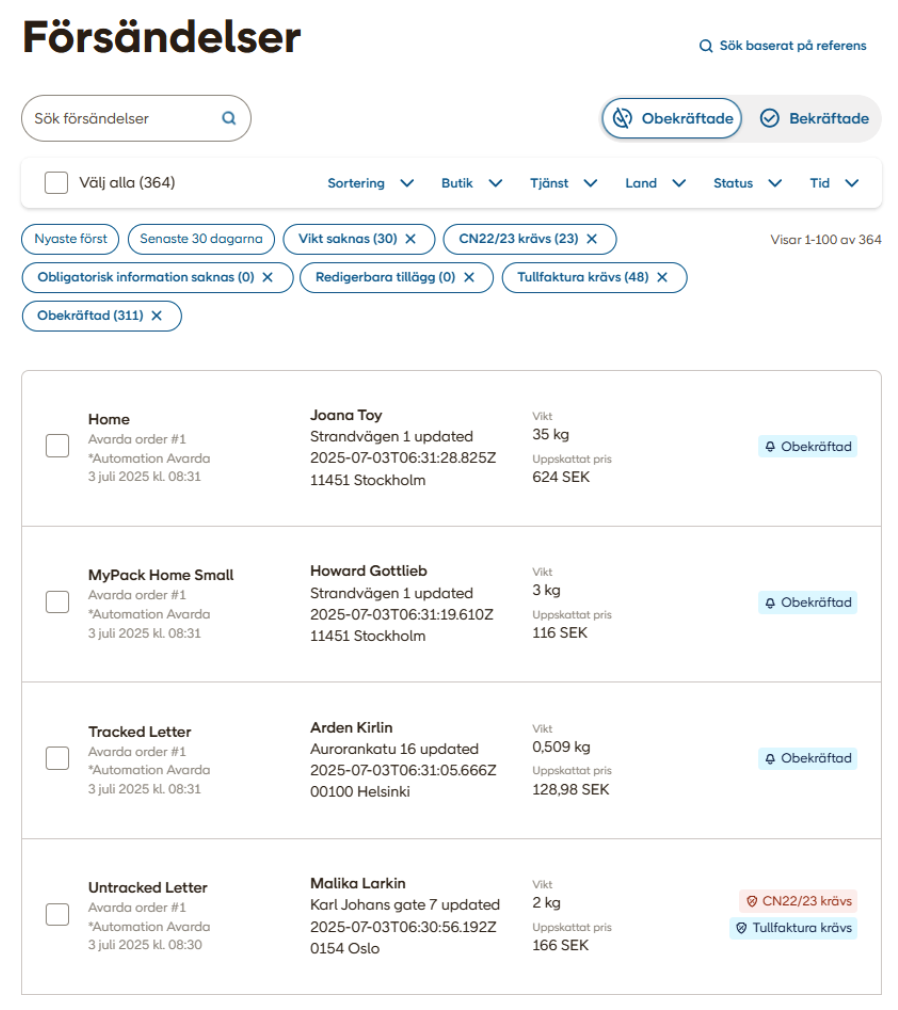Click Visar 1-100 av 364 text
Viewport: 898px width, 1010px height.
(826, 240)
